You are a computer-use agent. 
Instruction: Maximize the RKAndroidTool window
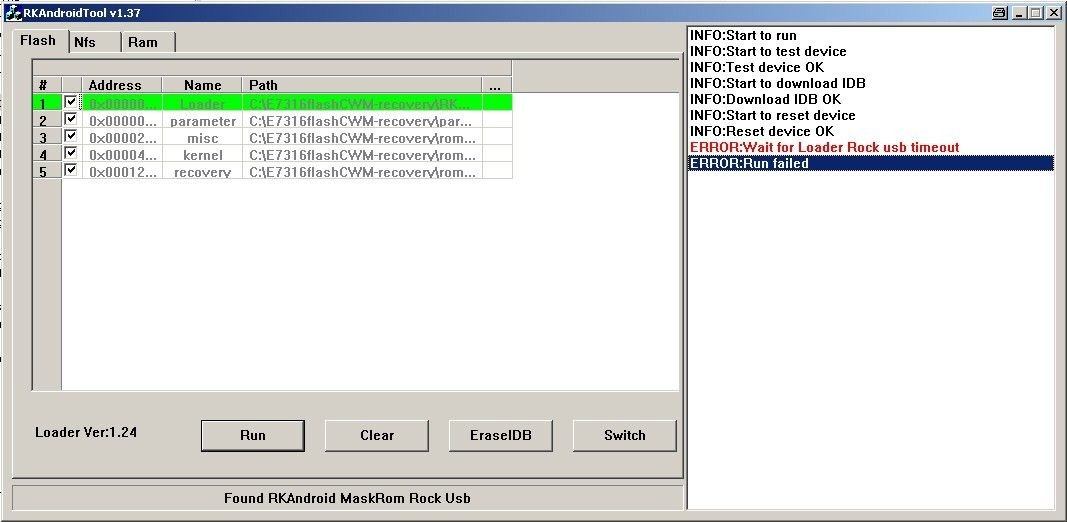1035,12
